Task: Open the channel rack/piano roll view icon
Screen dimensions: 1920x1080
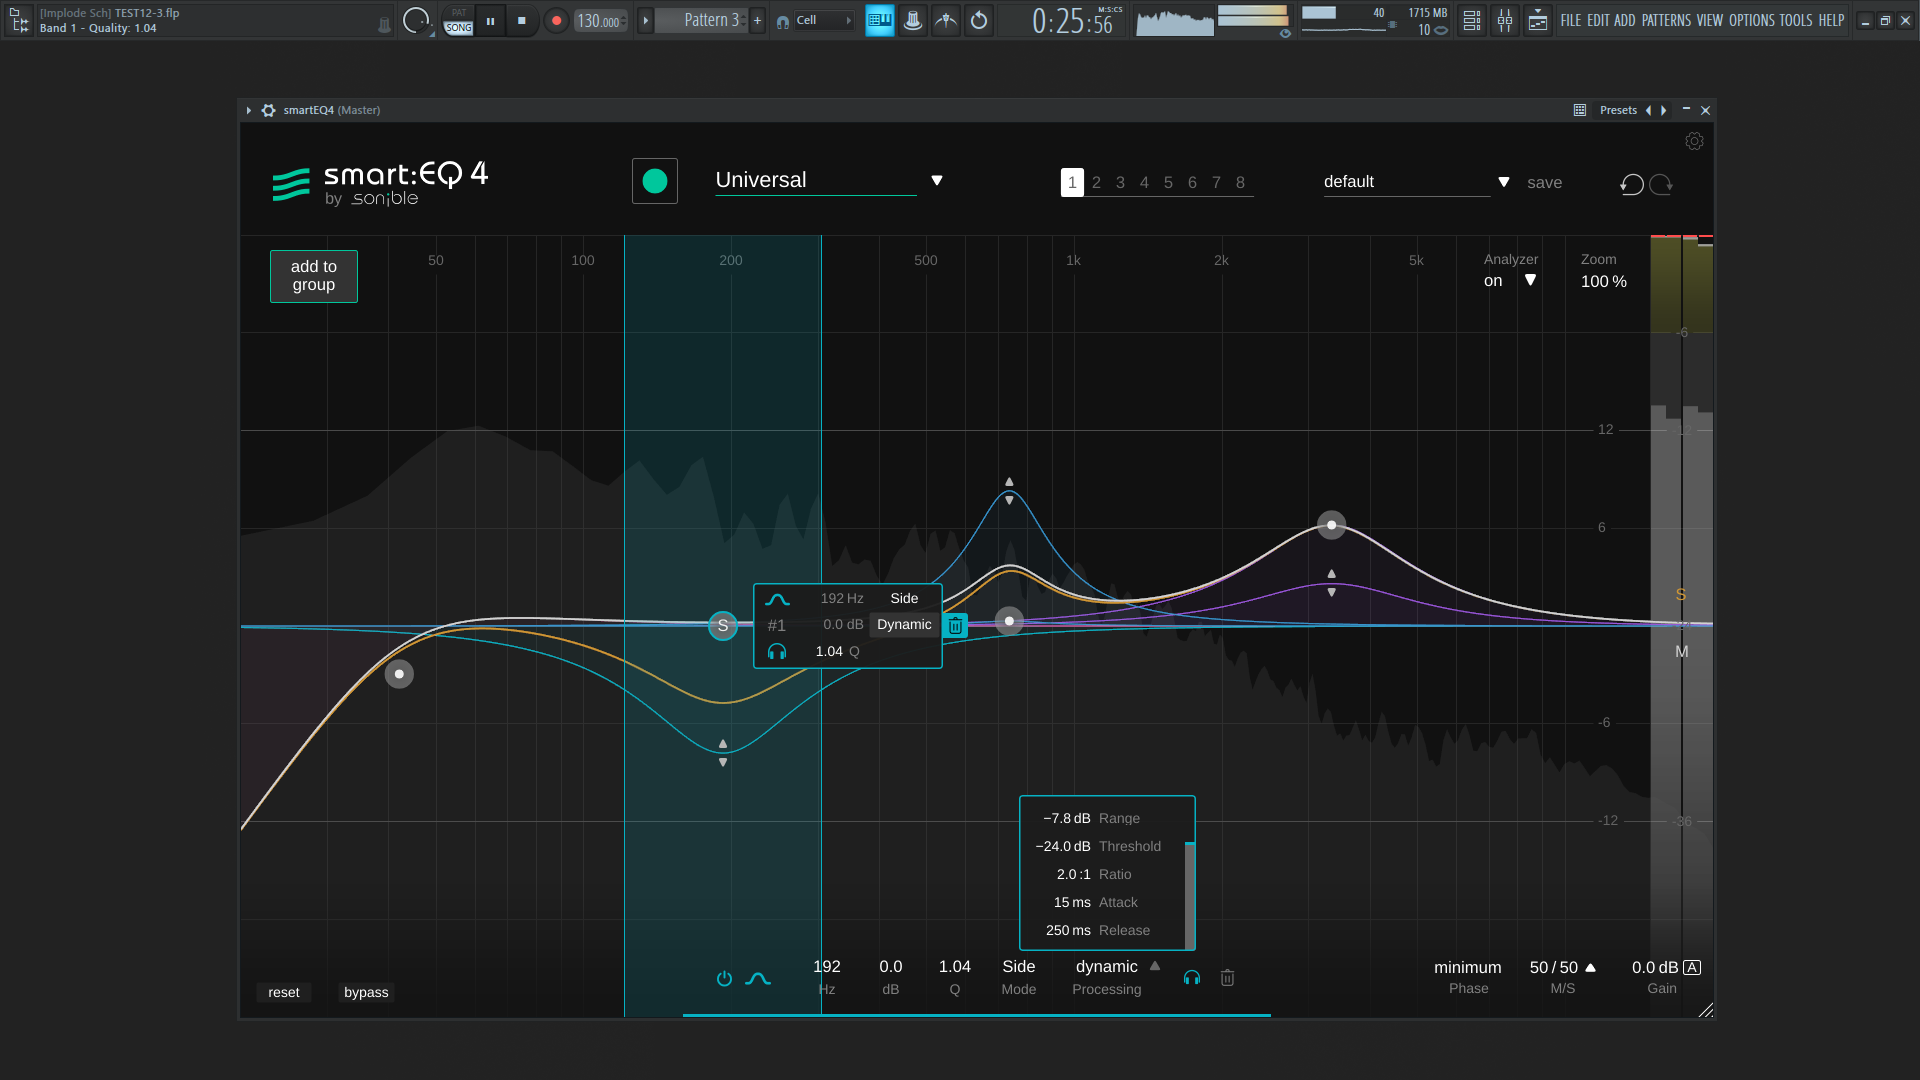Action: (1538, 20)
